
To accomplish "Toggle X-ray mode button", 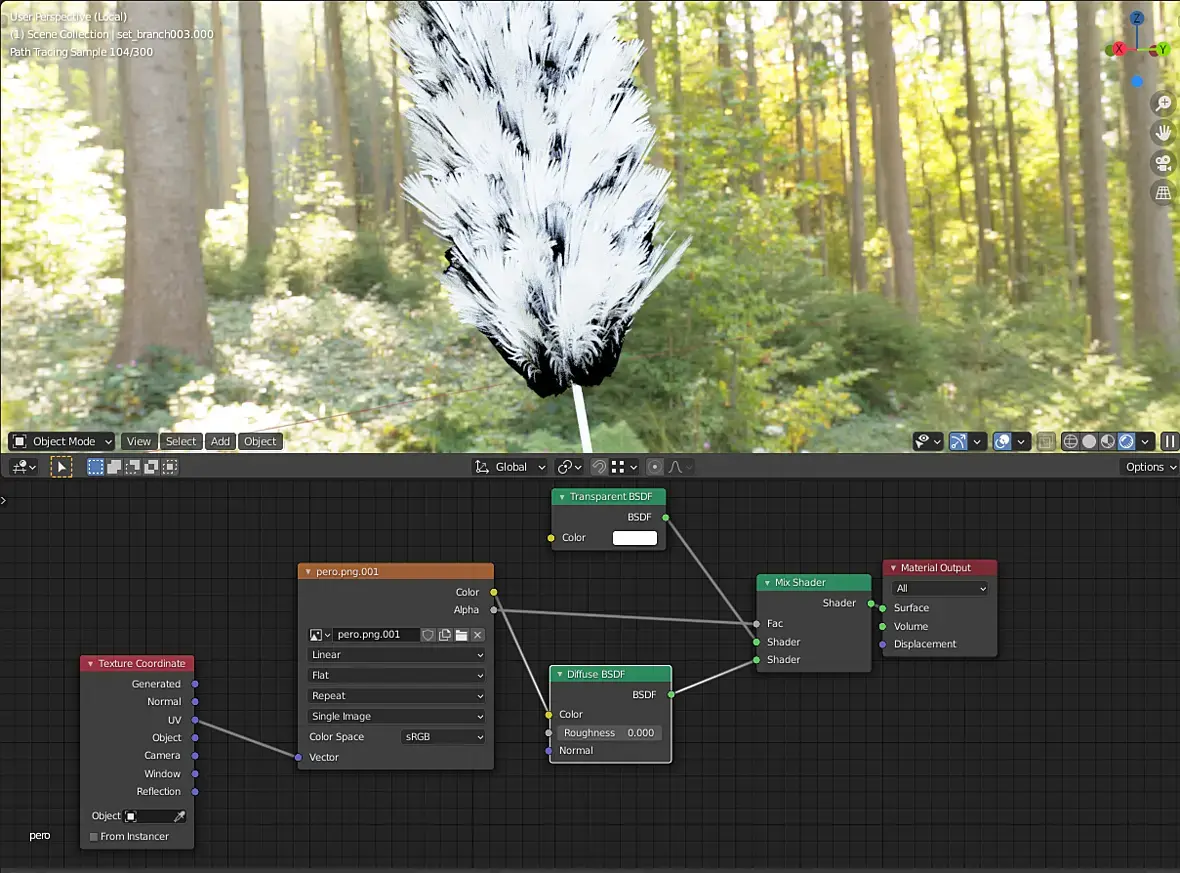I will pos(1045,442).
